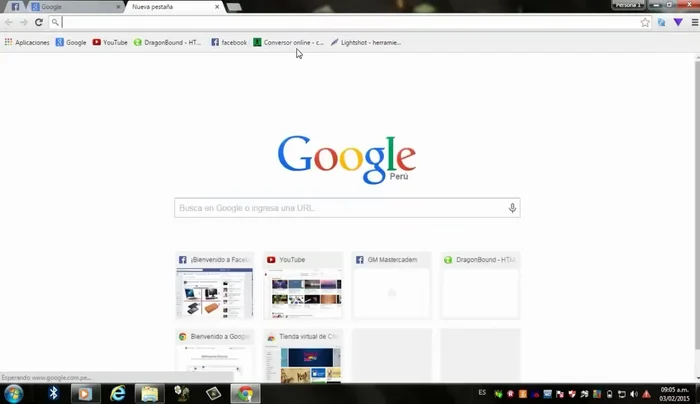This screenshot has height=404, width=700.
Task: Close the Google tab
Action: (118, 7)
